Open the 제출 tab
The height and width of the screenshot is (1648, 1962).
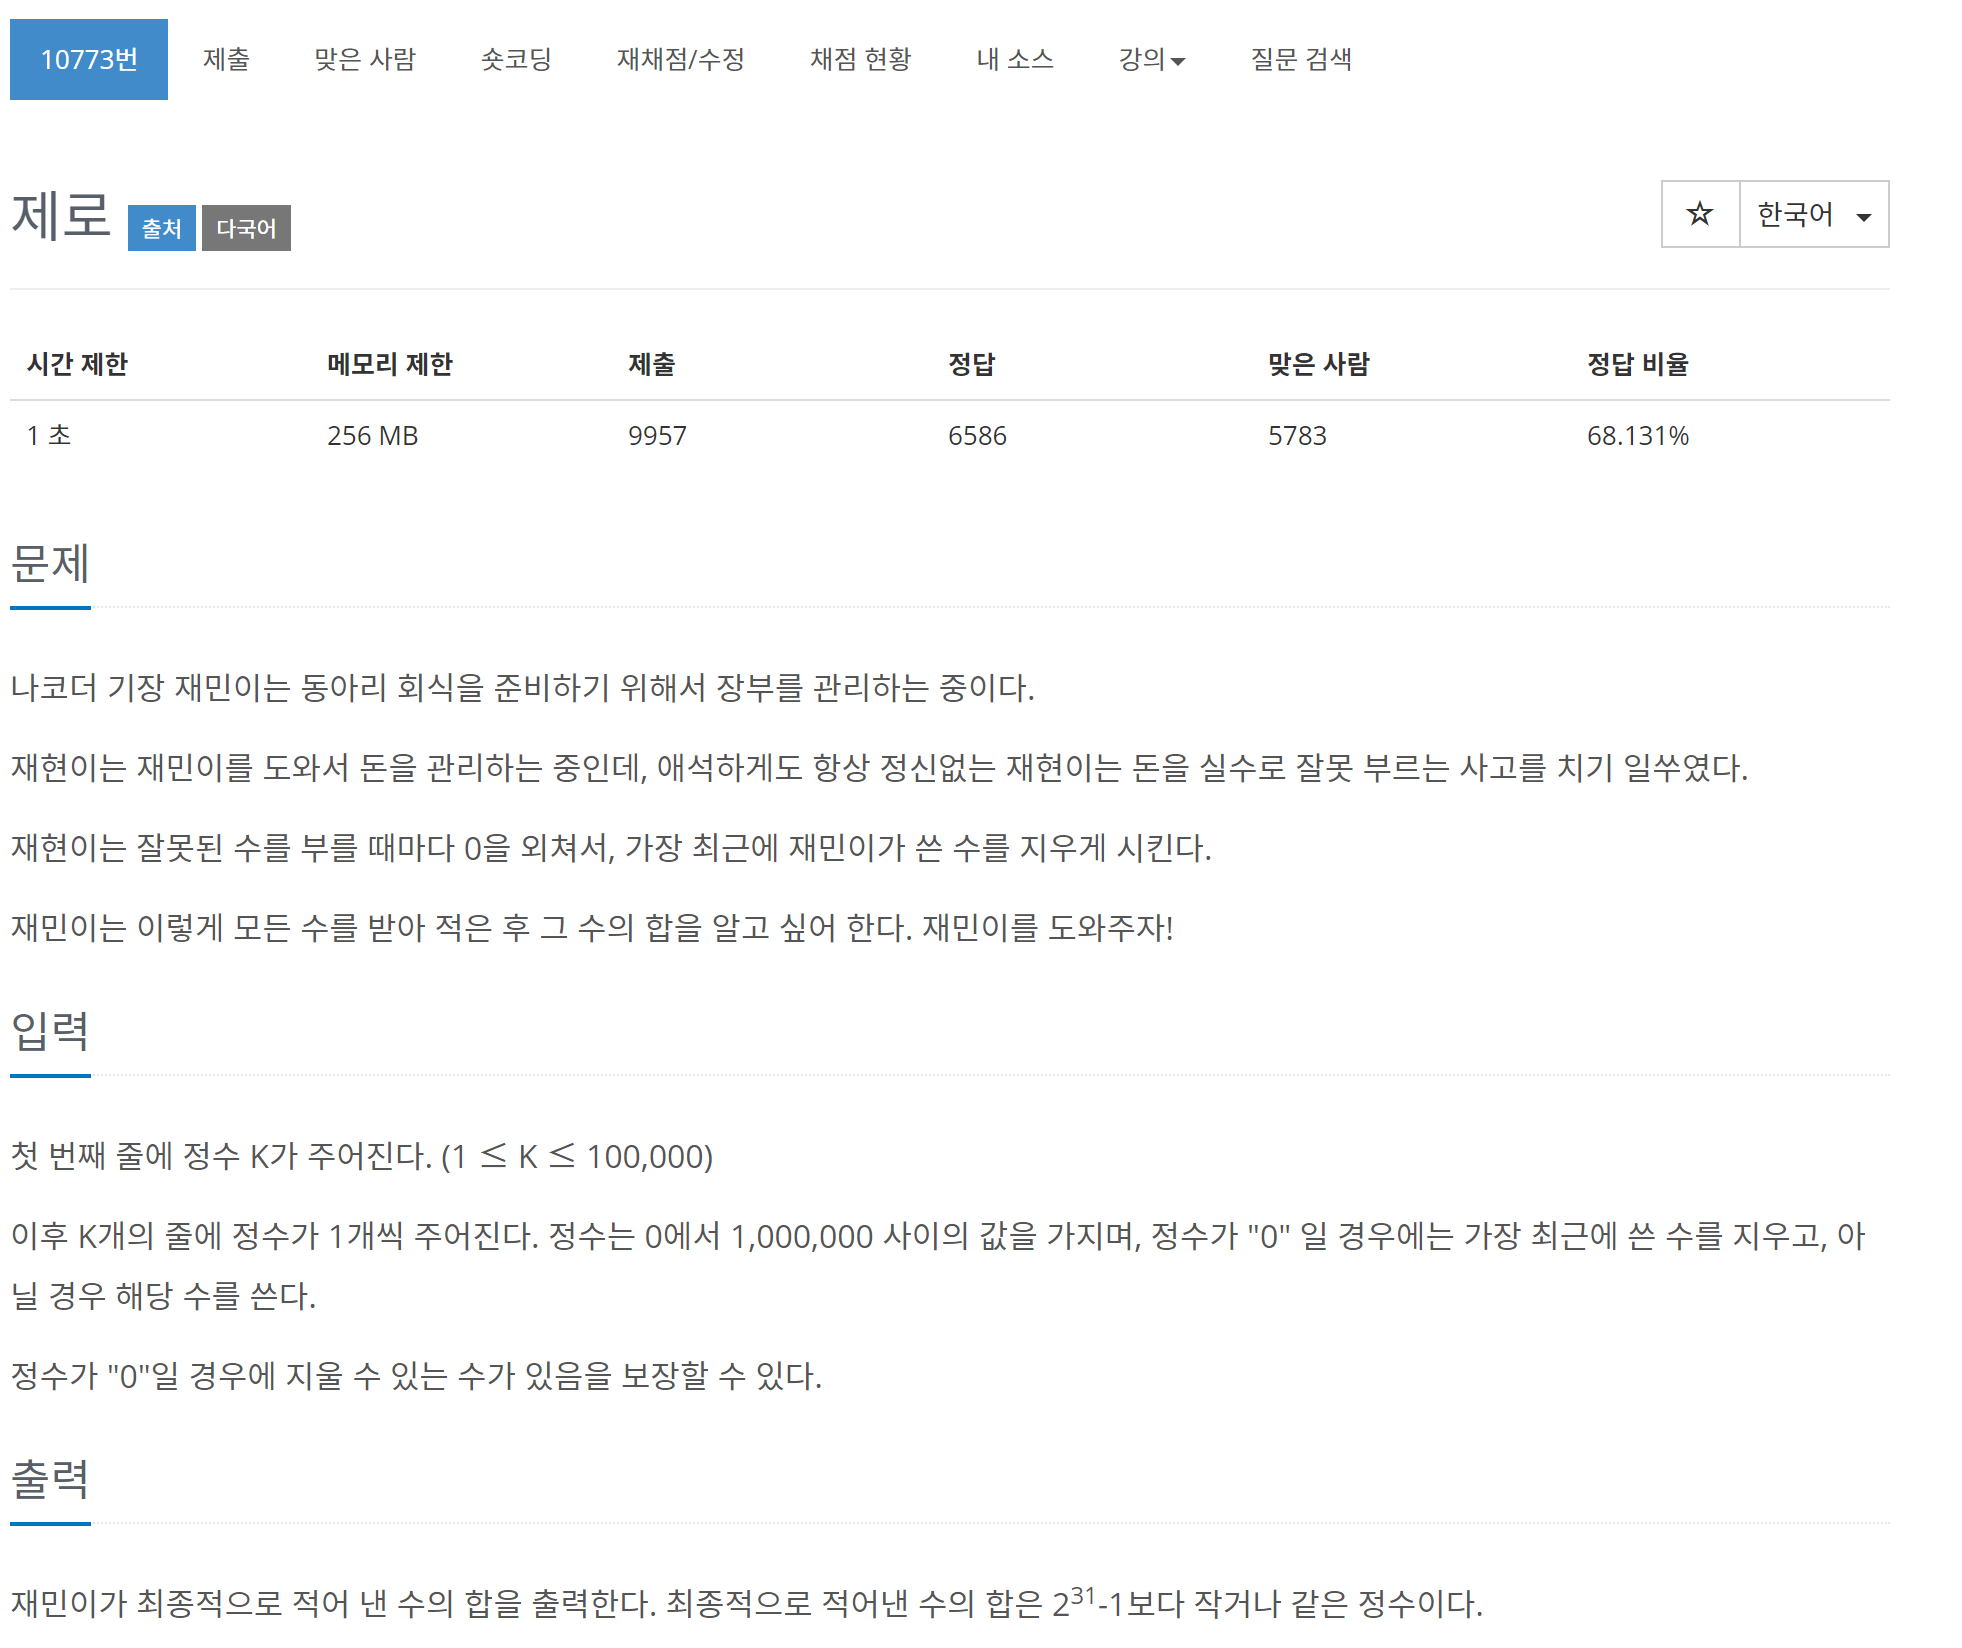(226, 59)
